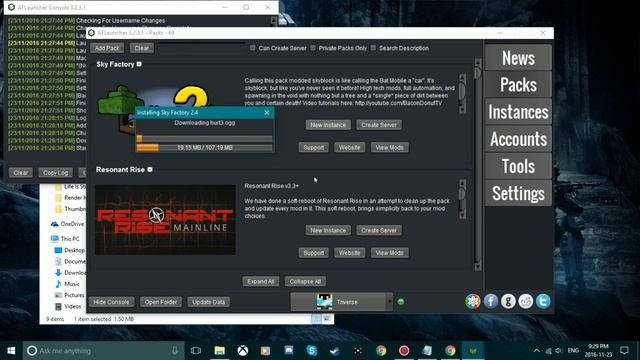
Task: Select Music folder in File Explorer sidebar
Action: point(67,284)
